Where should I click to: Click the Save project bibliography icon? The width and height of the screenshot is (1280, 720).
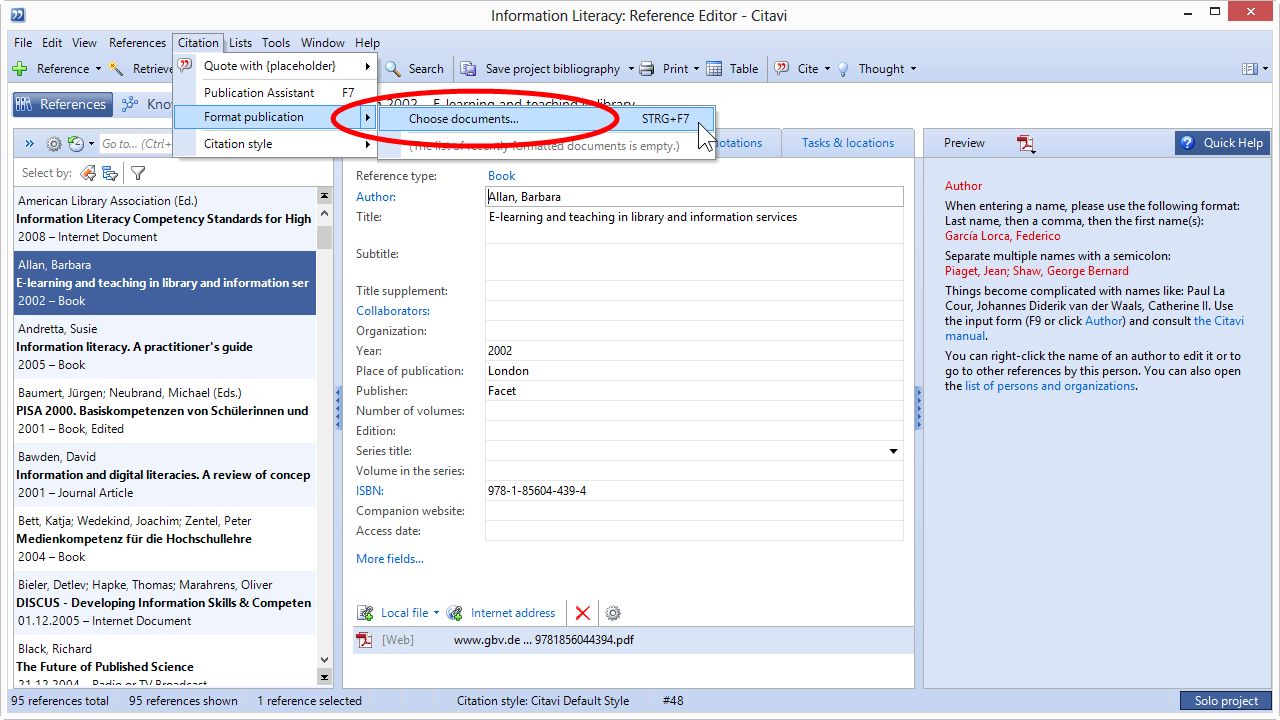(x=468, y=69)
